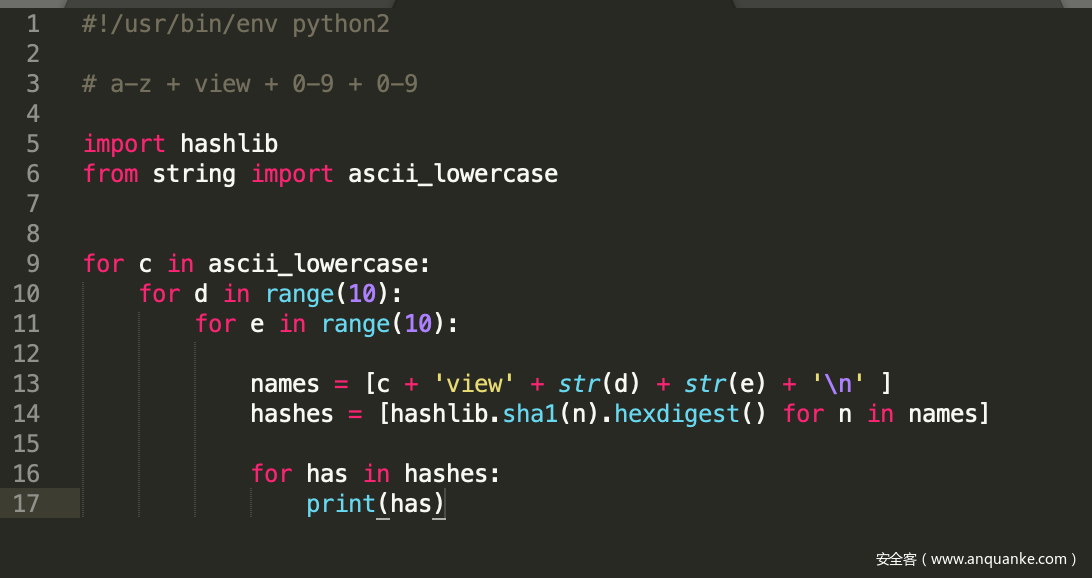This screenshot has width=1092, height=578.
Task: Click line number 9 in the gutter
Action: click(x=33, y=264)
